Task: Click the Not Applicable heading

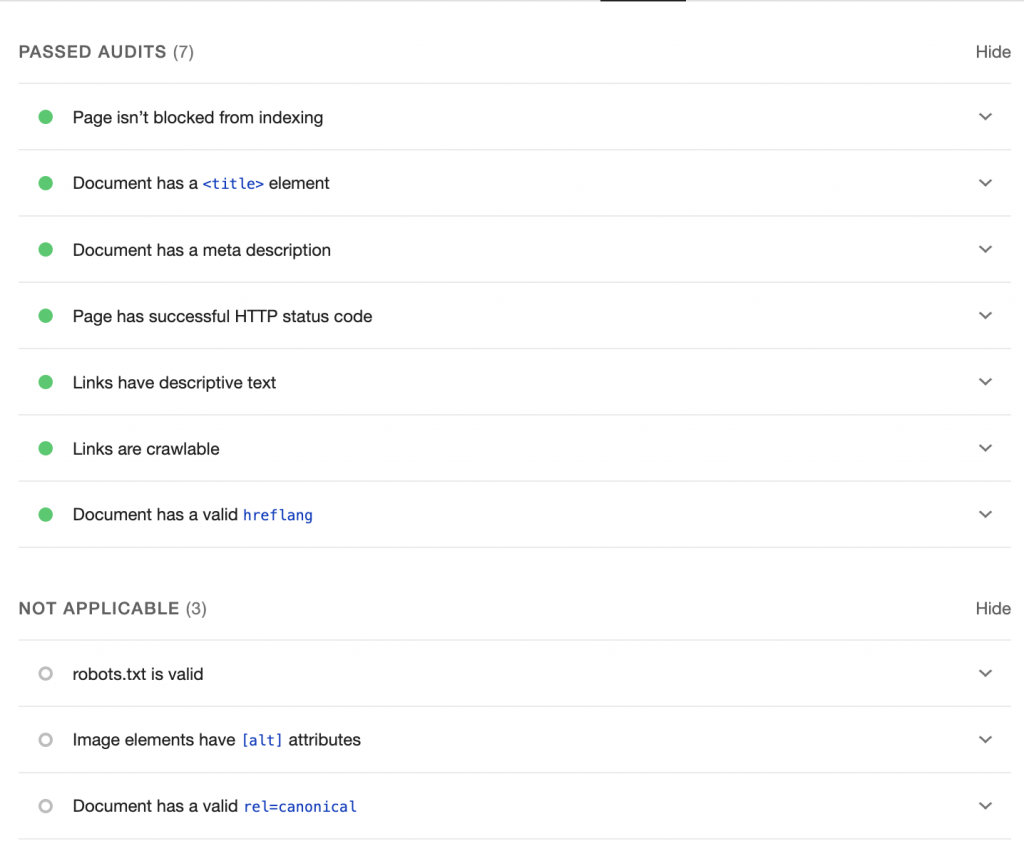Action: tap(99, 608)
